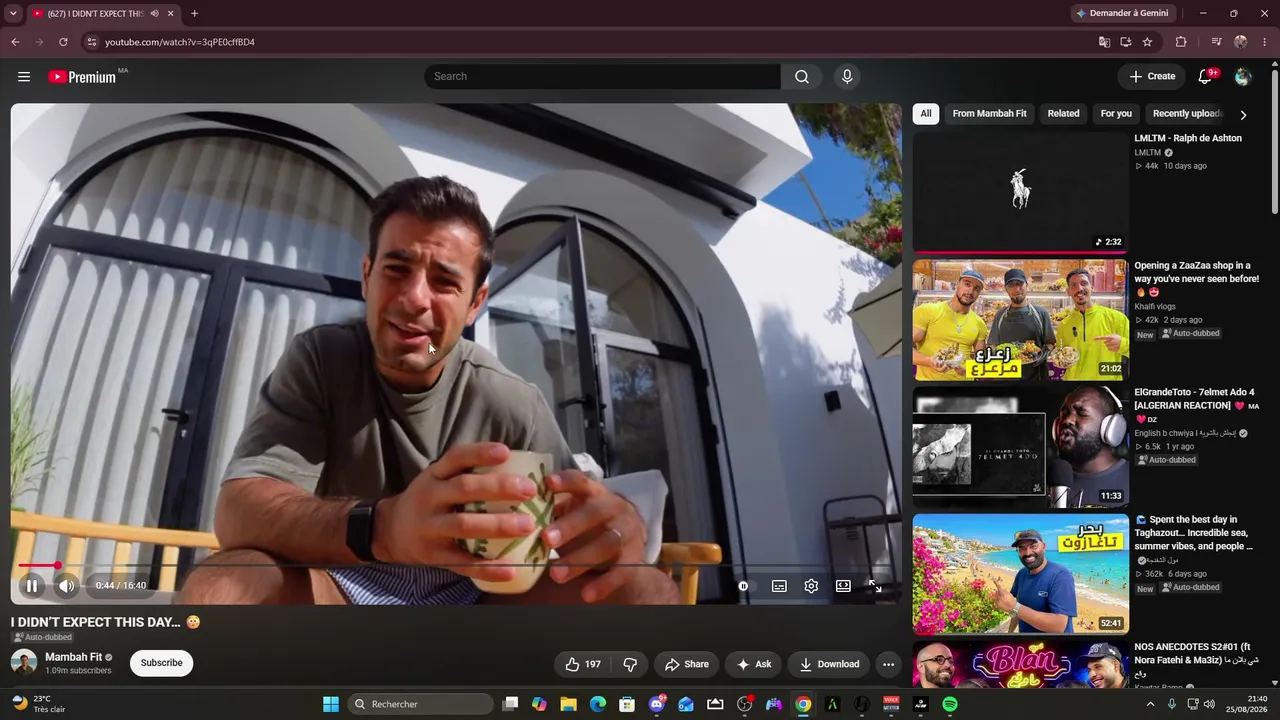The width and height of the screenshot is (1280, 720).
Task: Switch to the YouTube video browser tab
Action: (x=103, y=14)
